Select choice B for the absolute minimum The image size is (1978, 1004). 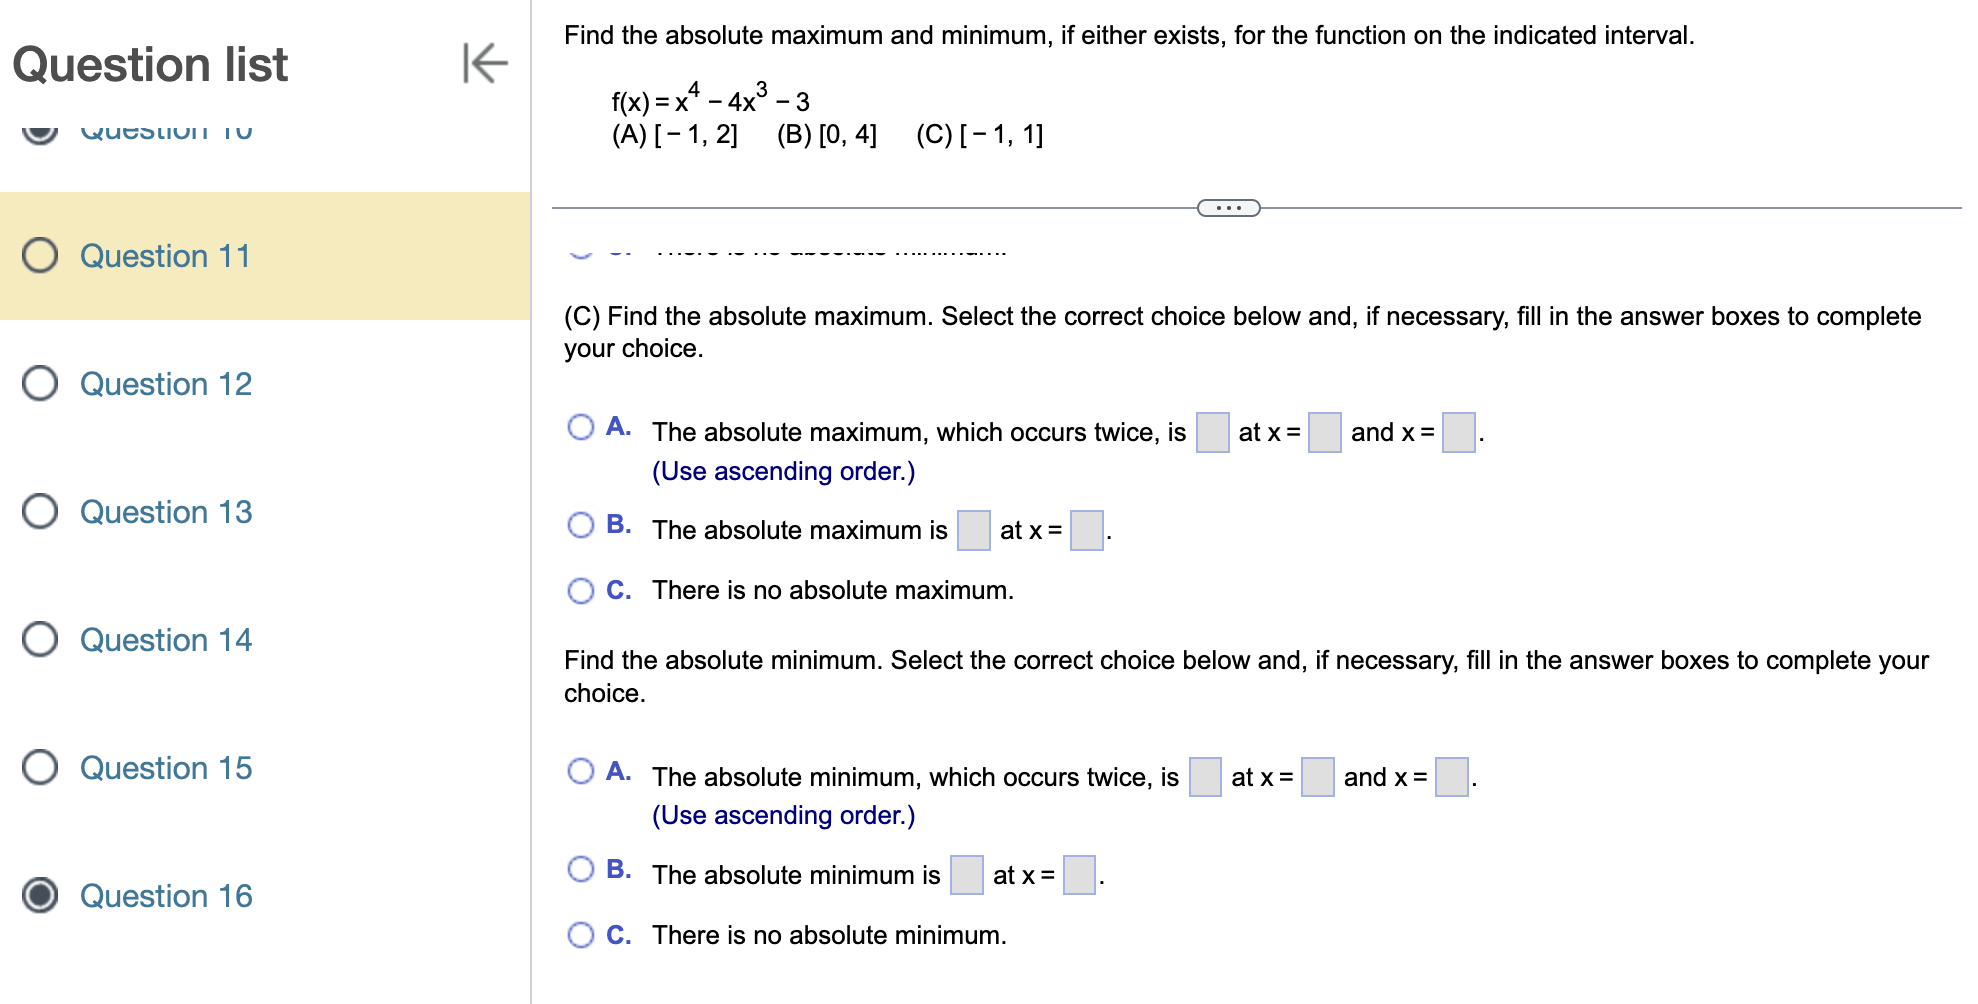click(x=581, y=868)
